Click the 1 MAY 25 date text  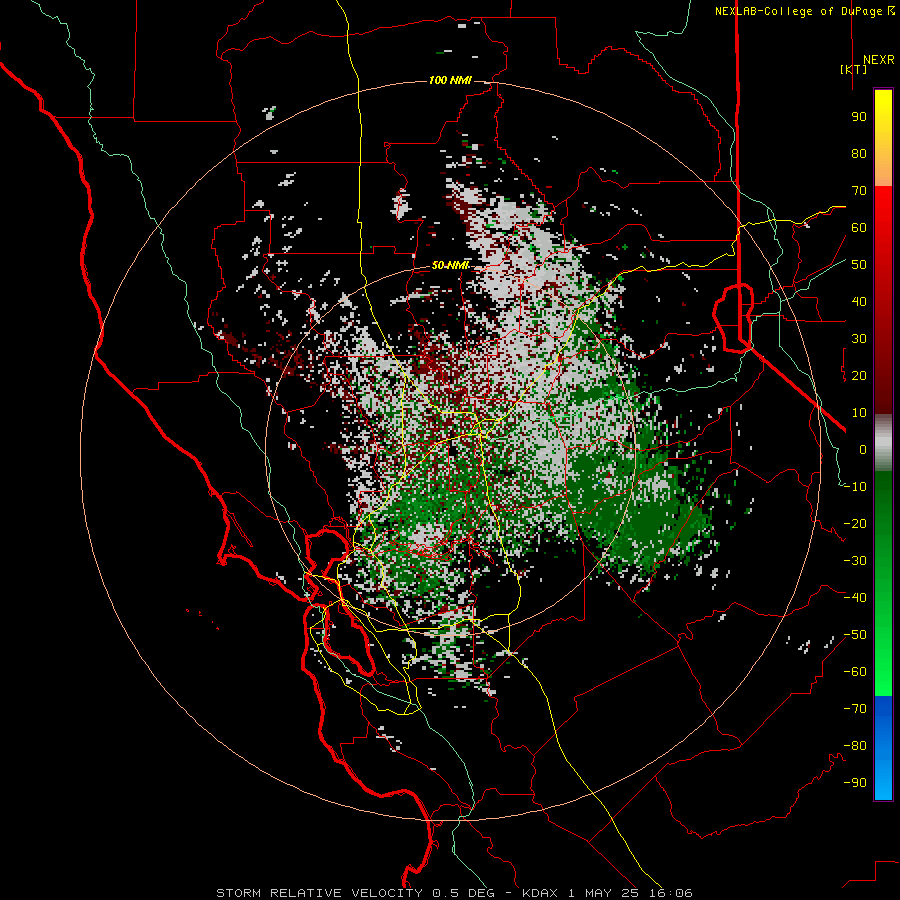[x=604, y=893]
